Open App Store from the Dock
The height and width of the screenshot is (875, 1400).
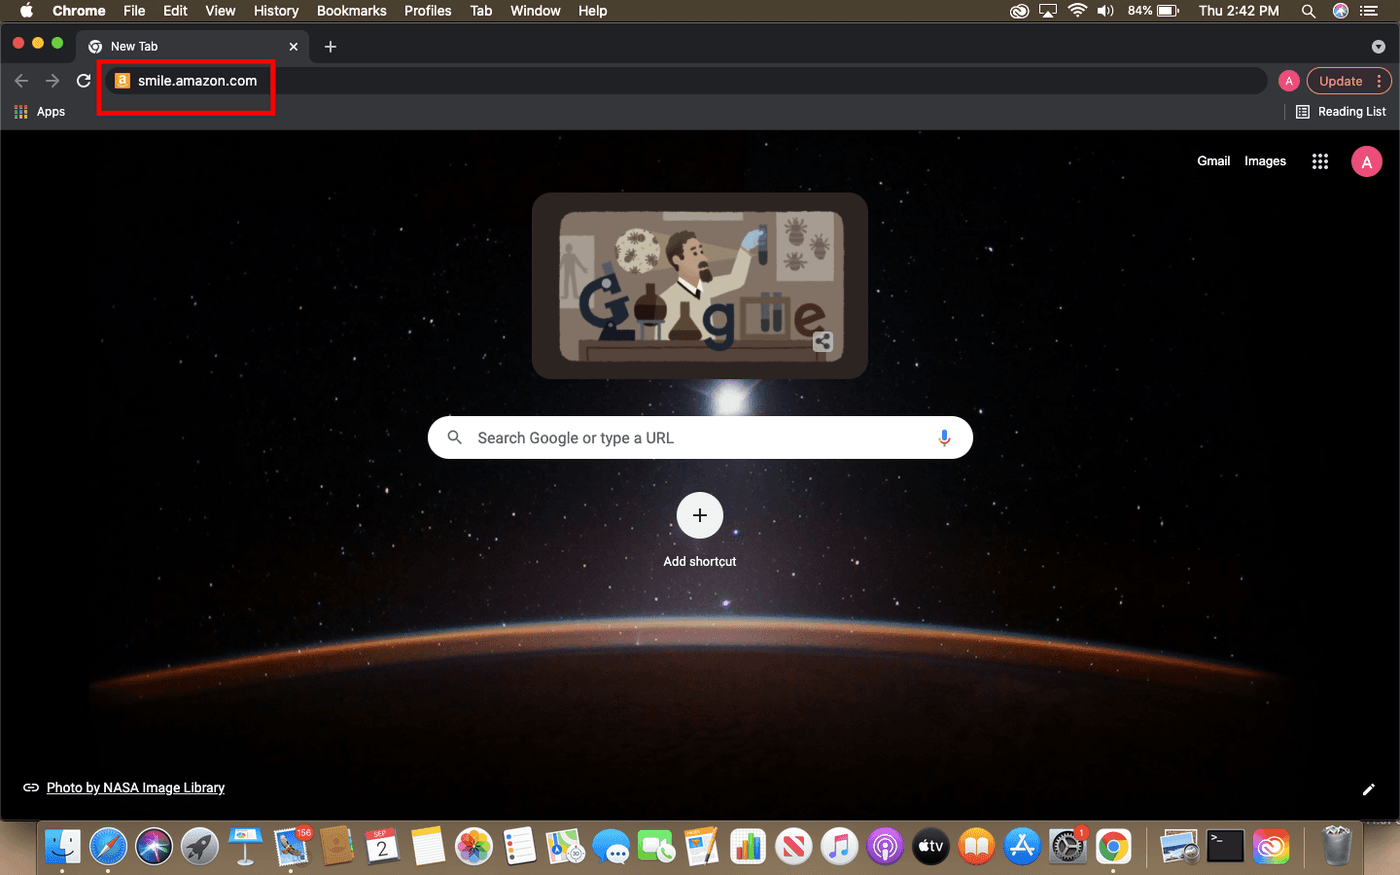coord(1021,847)
